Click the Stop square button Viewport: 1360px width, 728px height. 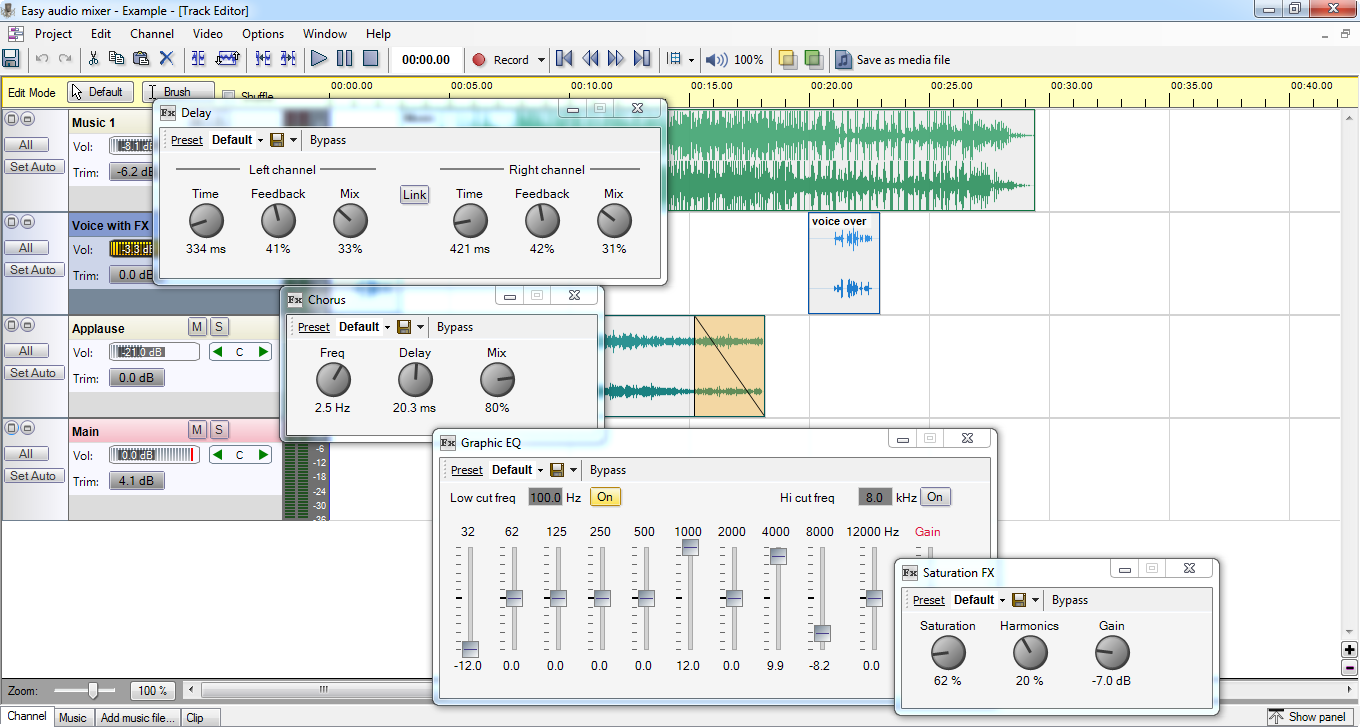tap(370, 60)
